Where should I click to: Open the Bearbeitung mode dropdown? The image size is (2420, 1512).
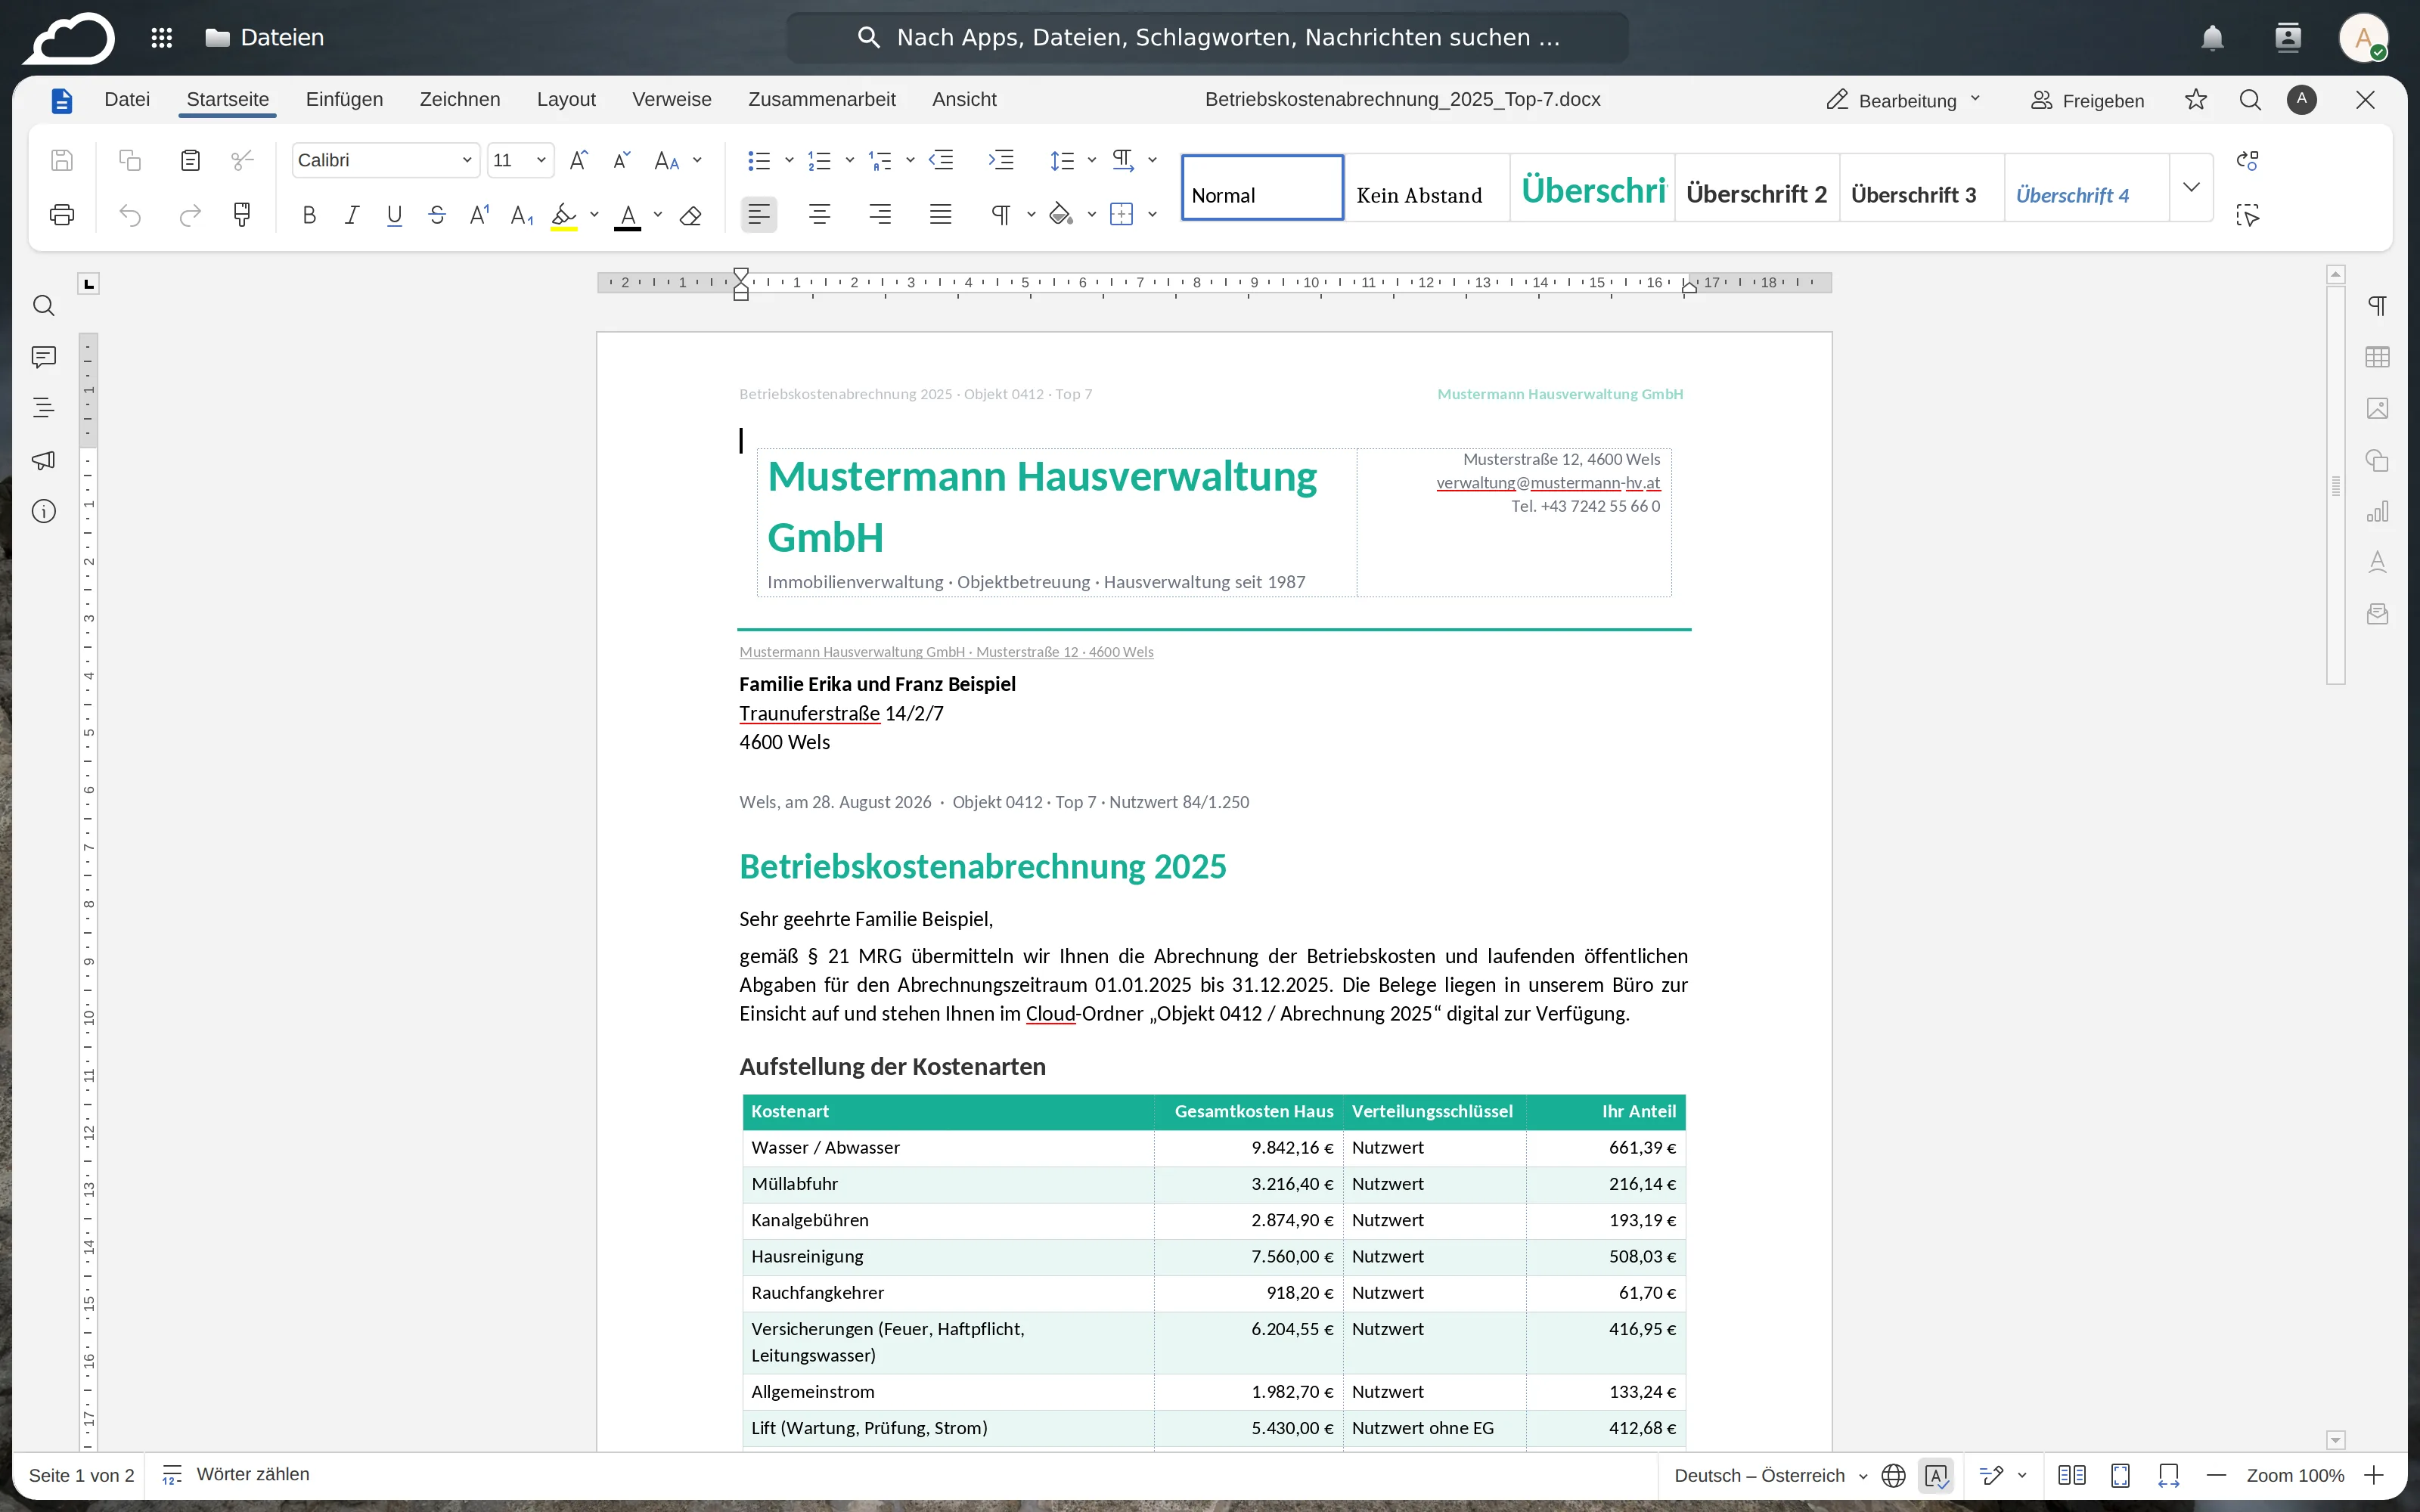(x=1904, y=100)
